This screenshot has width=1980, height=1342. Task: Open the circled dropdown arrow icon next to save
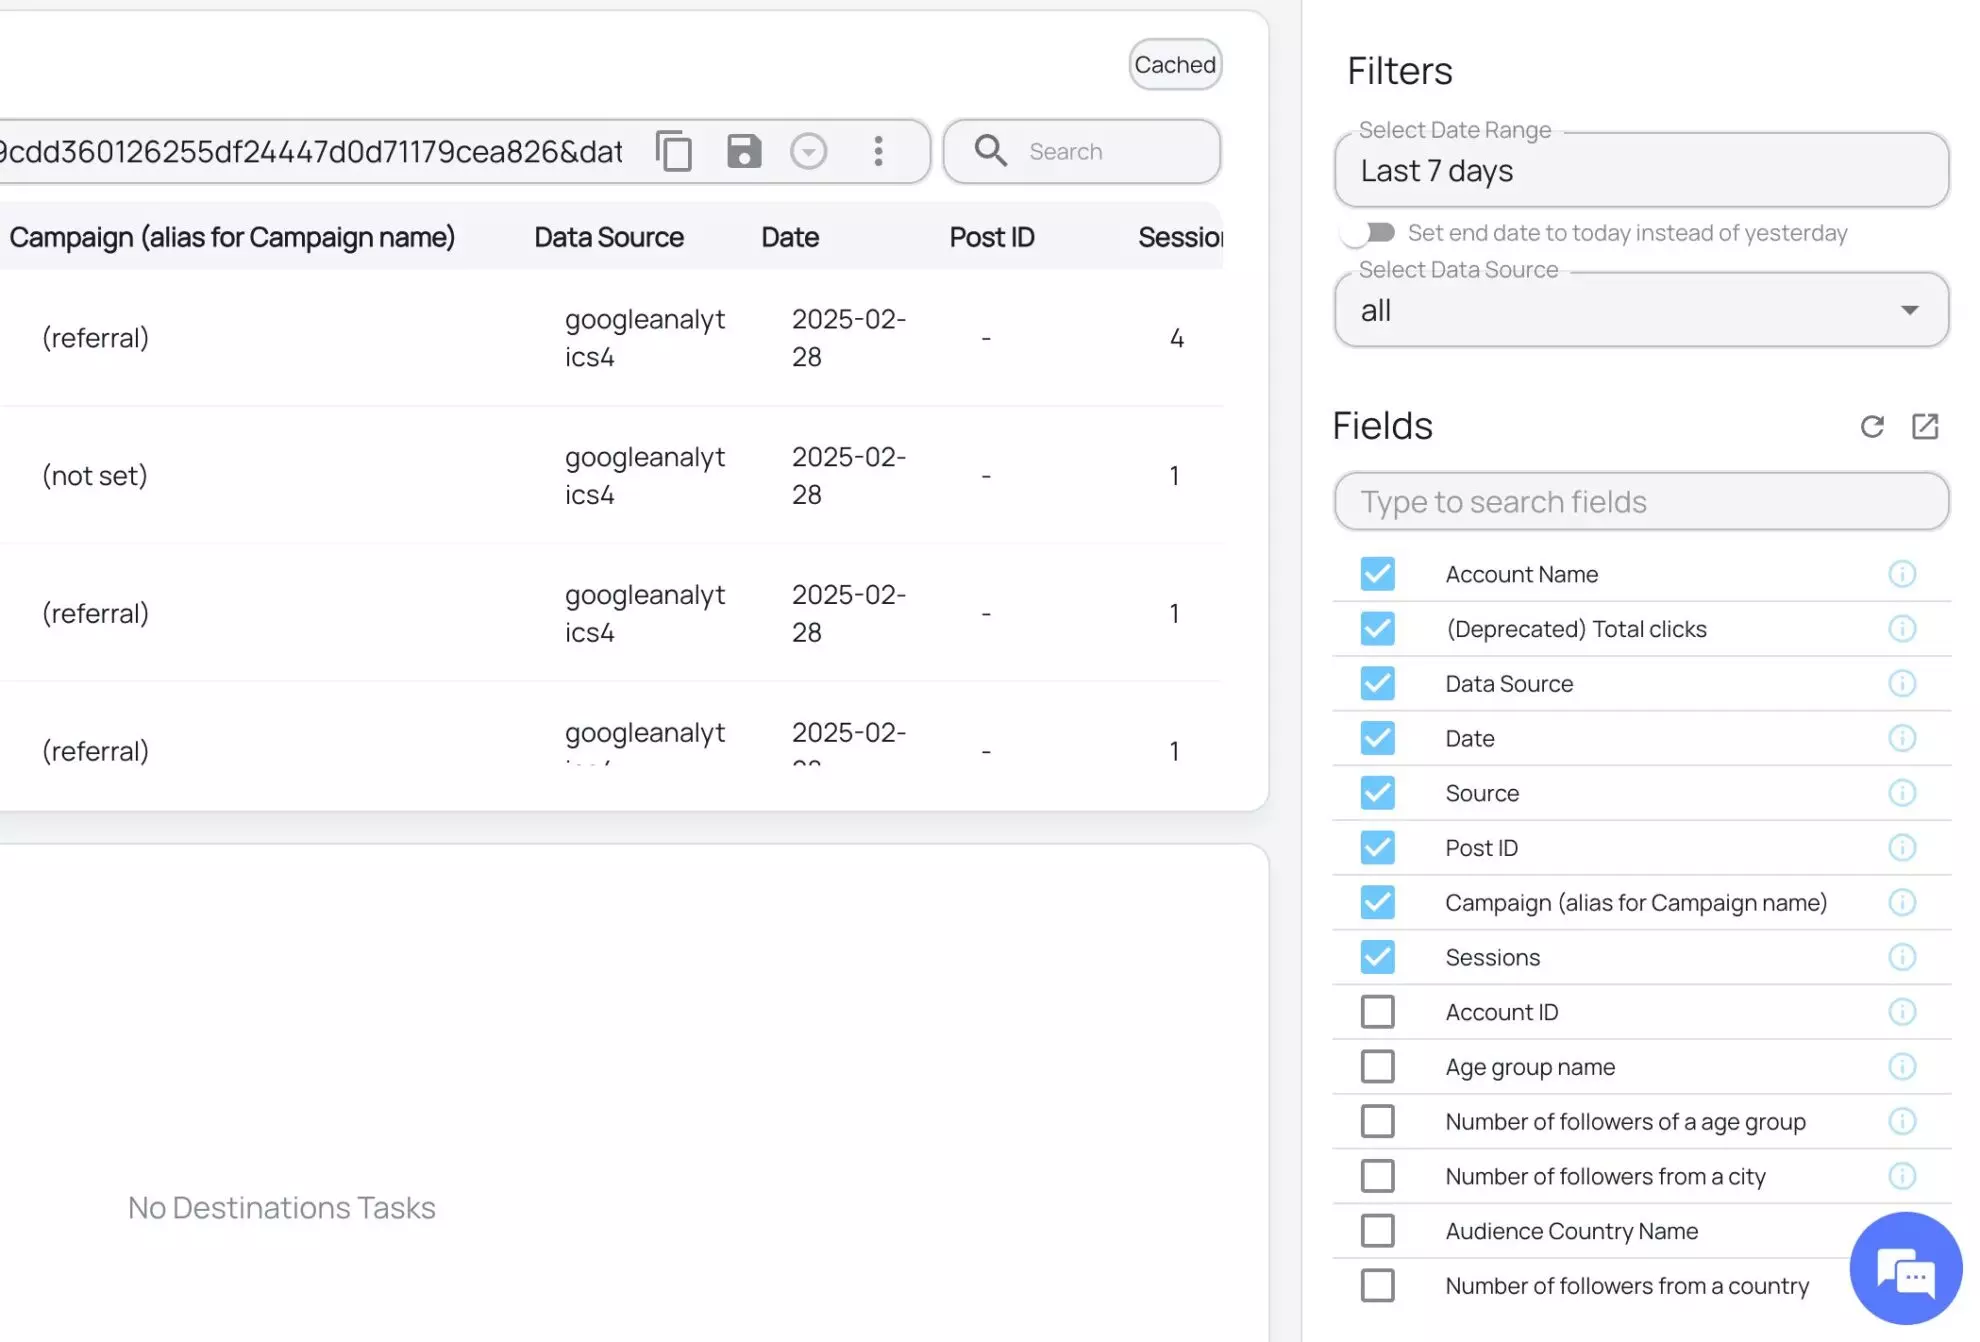click(x=808, y=151)
